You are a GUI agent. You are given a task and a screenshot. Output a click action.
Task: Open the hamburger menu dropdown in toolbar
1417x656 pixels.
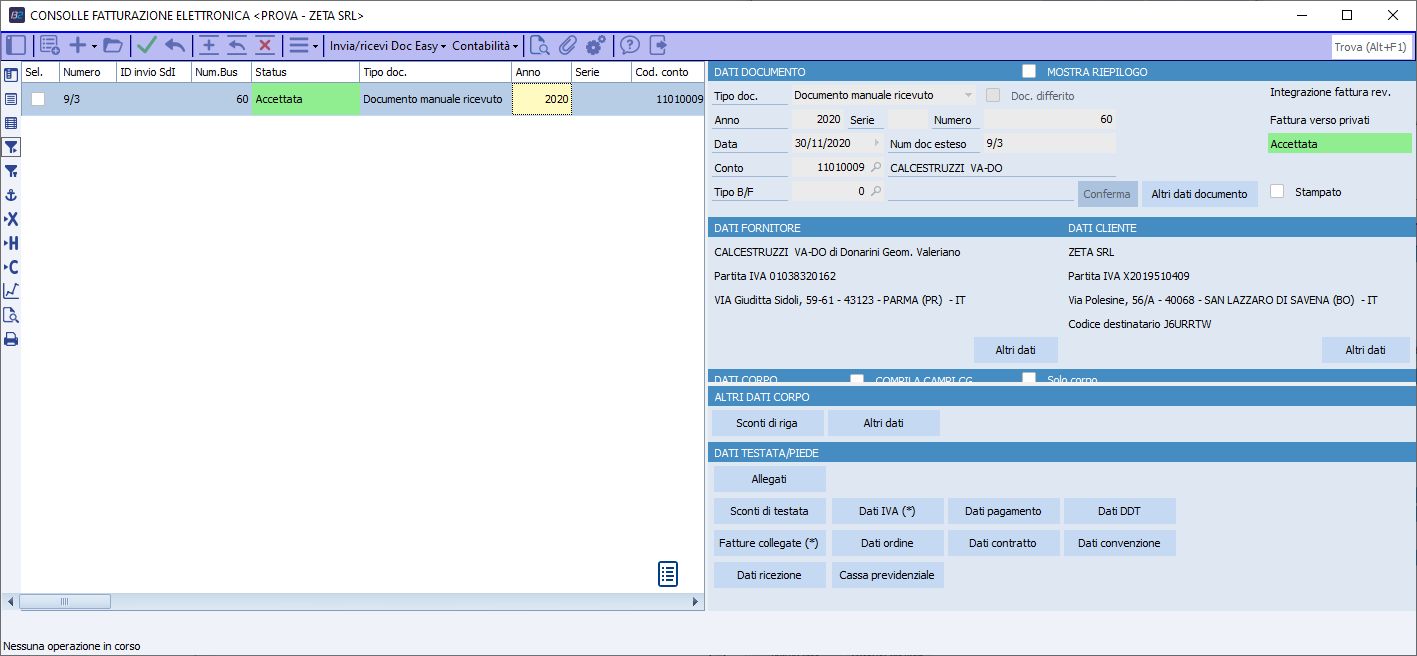(302, 45)
